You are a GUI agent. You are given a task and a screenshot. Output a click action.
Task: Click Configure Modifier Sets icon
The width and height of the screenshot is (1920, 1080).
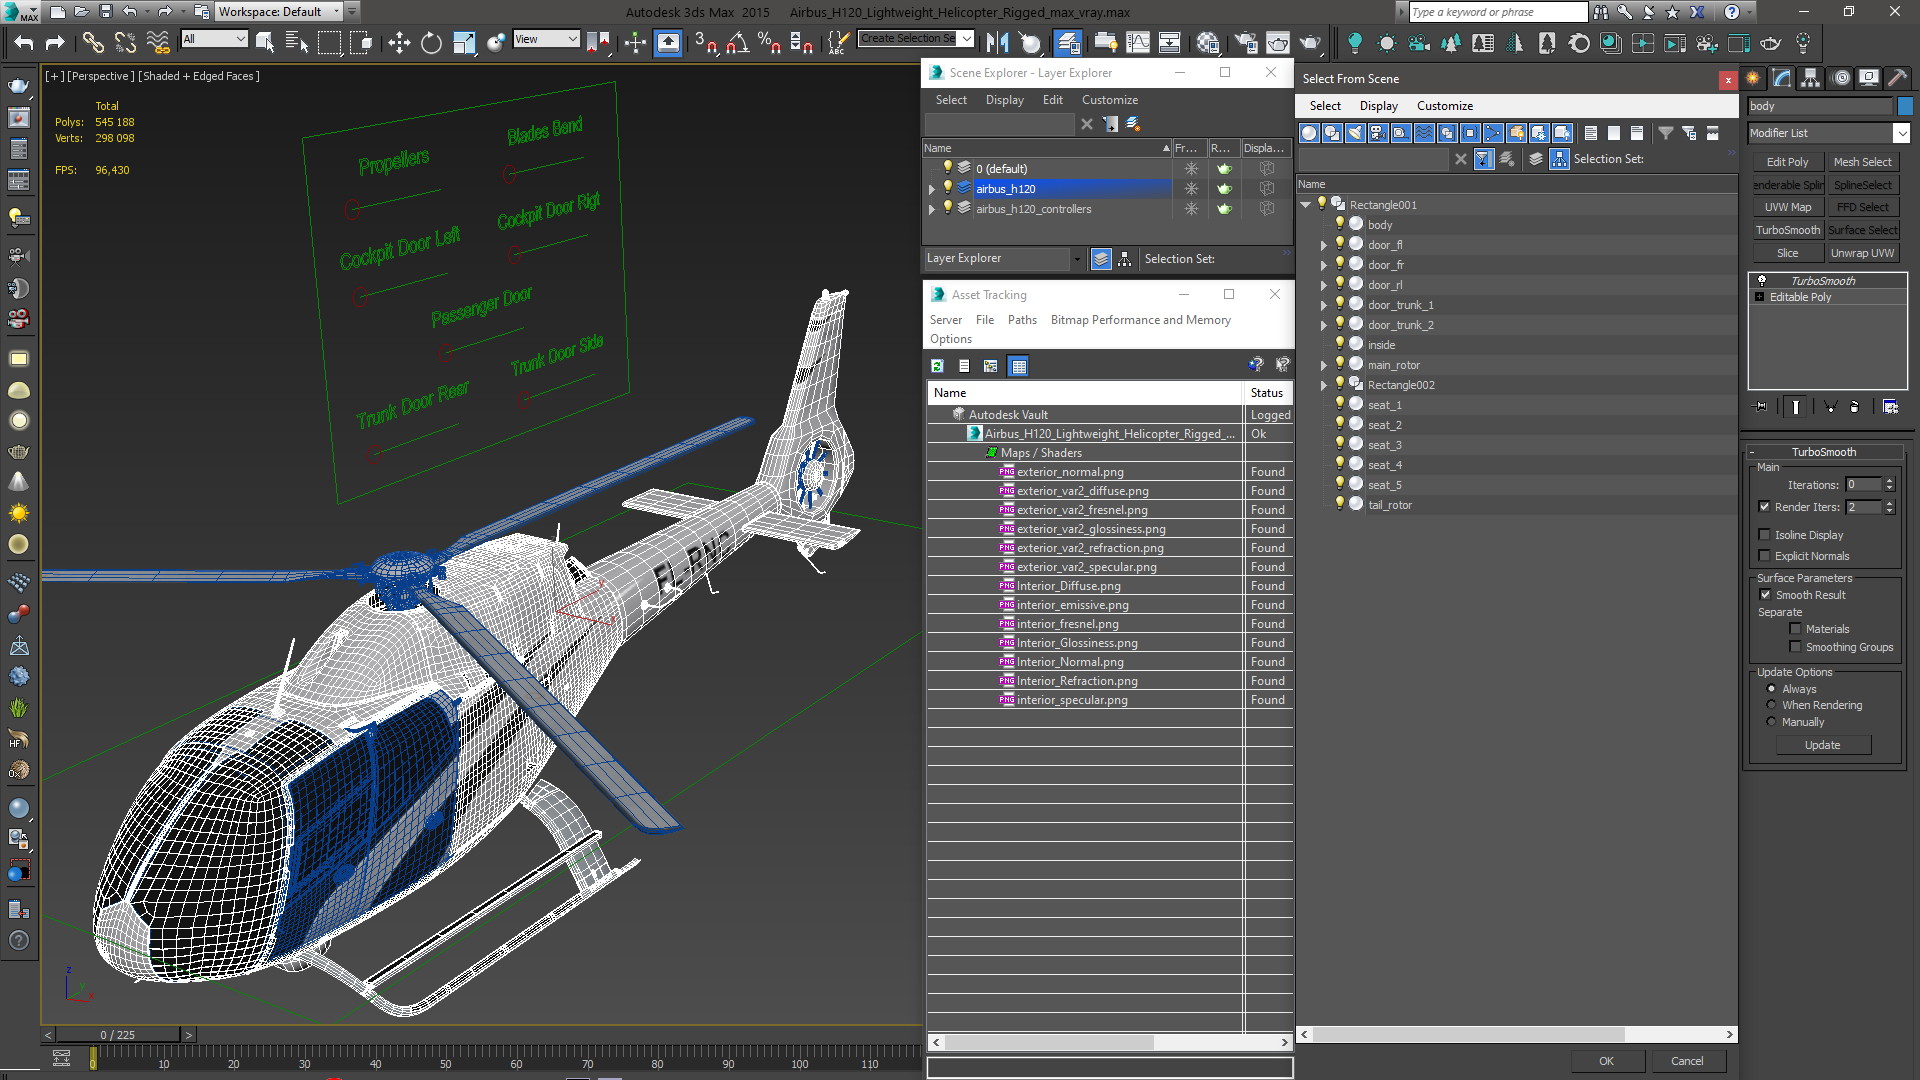(1890, 407)
